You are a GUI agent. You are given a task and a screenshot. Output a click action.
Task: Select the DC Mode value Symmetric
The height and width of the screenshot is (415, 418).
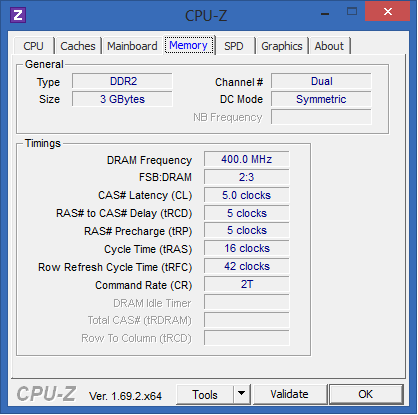321,99
